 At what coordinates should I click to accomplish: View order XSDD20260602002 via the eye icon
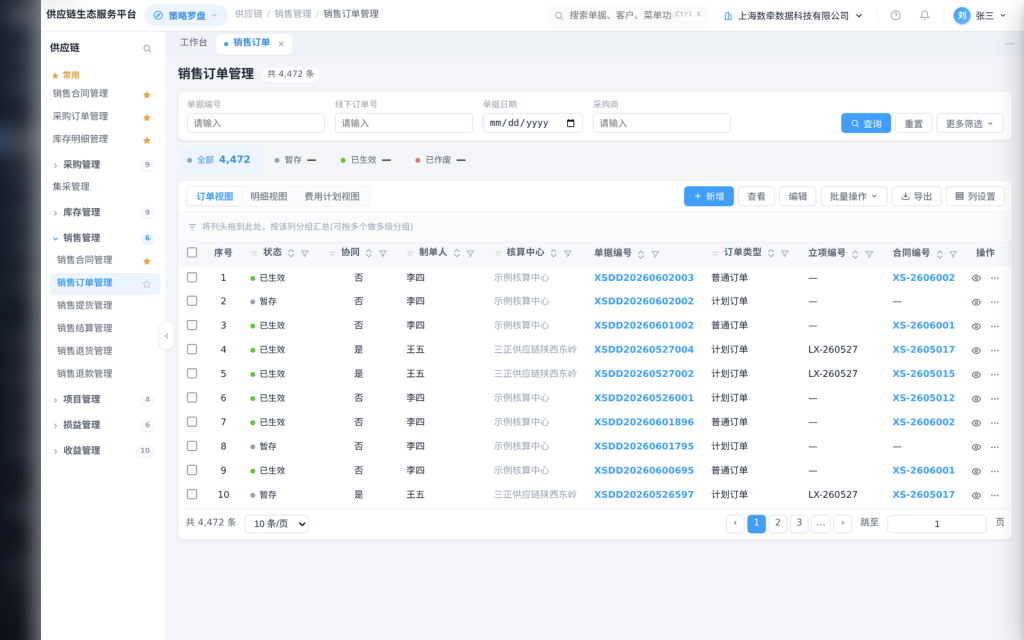tap(976, 302)
